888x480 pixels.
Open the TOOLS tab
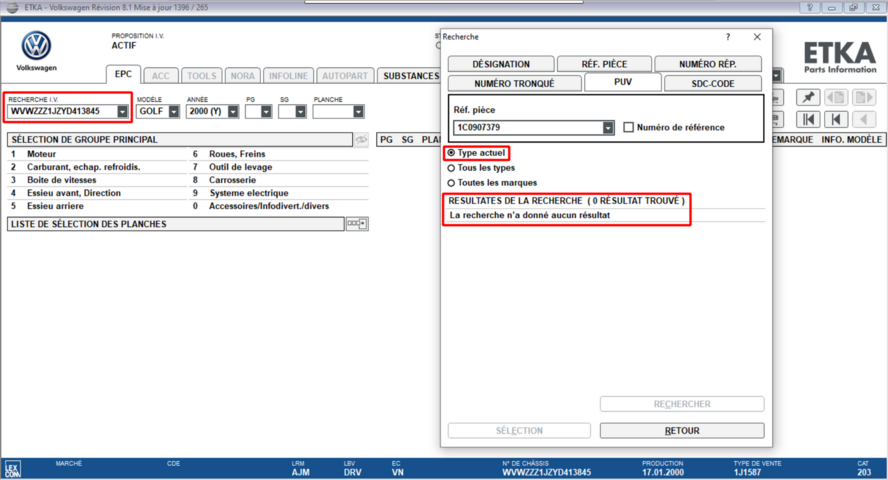click(202, 76)
